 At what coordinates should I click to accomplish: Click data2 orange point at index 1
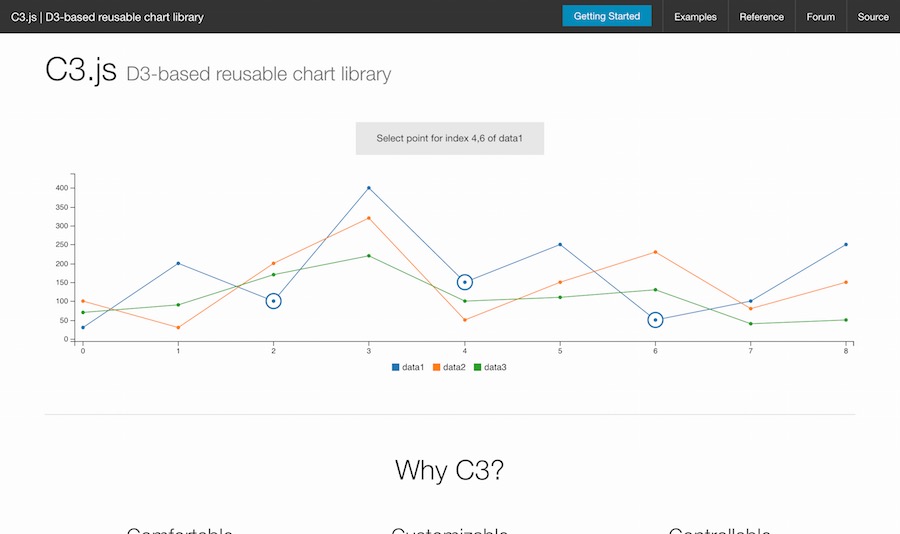(178, 328)
